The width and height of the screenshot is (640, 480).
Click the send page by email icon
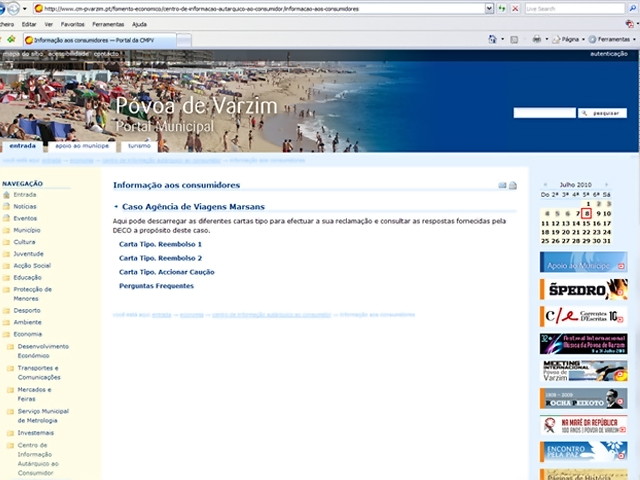(502, 185)
